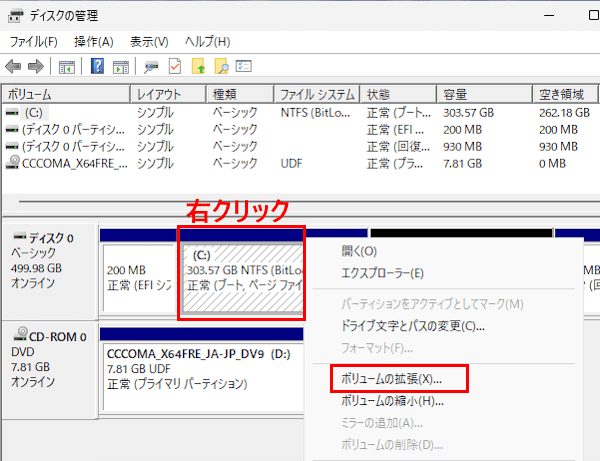The height and width of the screenshot is (461, 600).
Task: Select the CCCOMA_X64FRE_JA-JP_DV9 (D:) partition block
Action: point(203,377)
